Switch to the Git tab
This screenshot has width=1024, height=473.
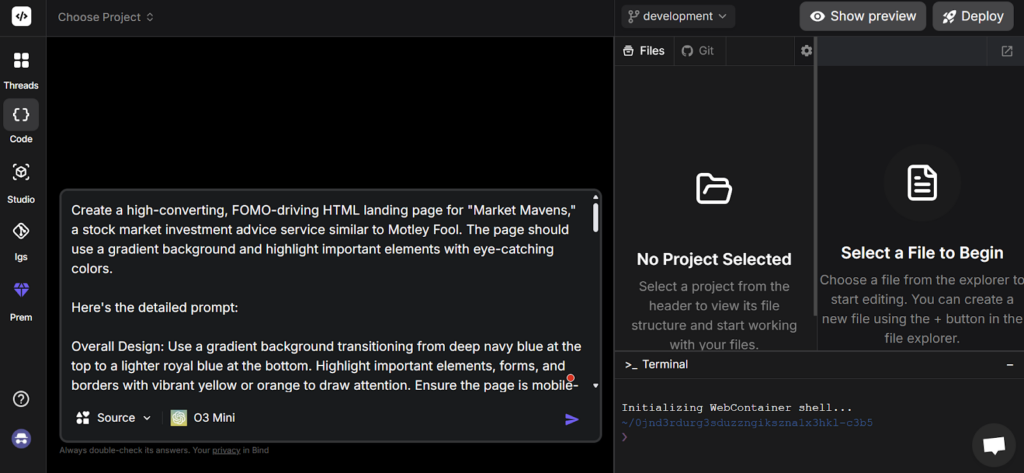coord(697,51)
